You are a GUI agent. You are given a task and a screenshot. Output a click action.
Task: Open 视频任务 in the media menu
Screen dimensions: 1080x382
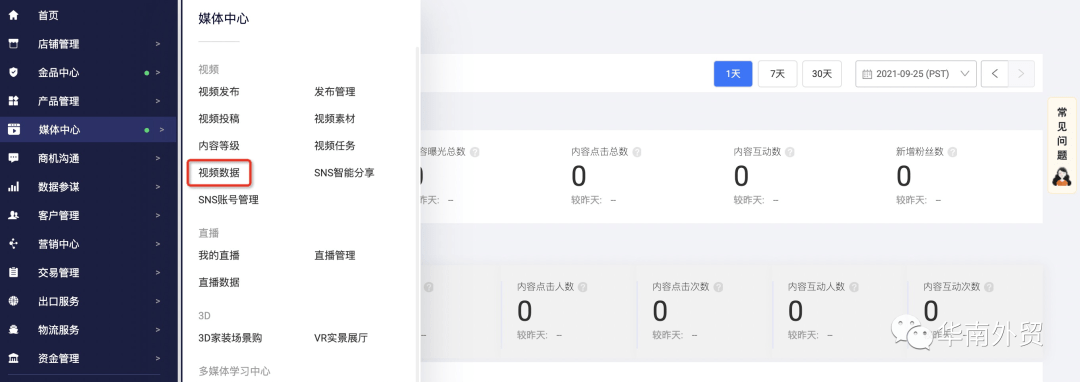[335, 145]
